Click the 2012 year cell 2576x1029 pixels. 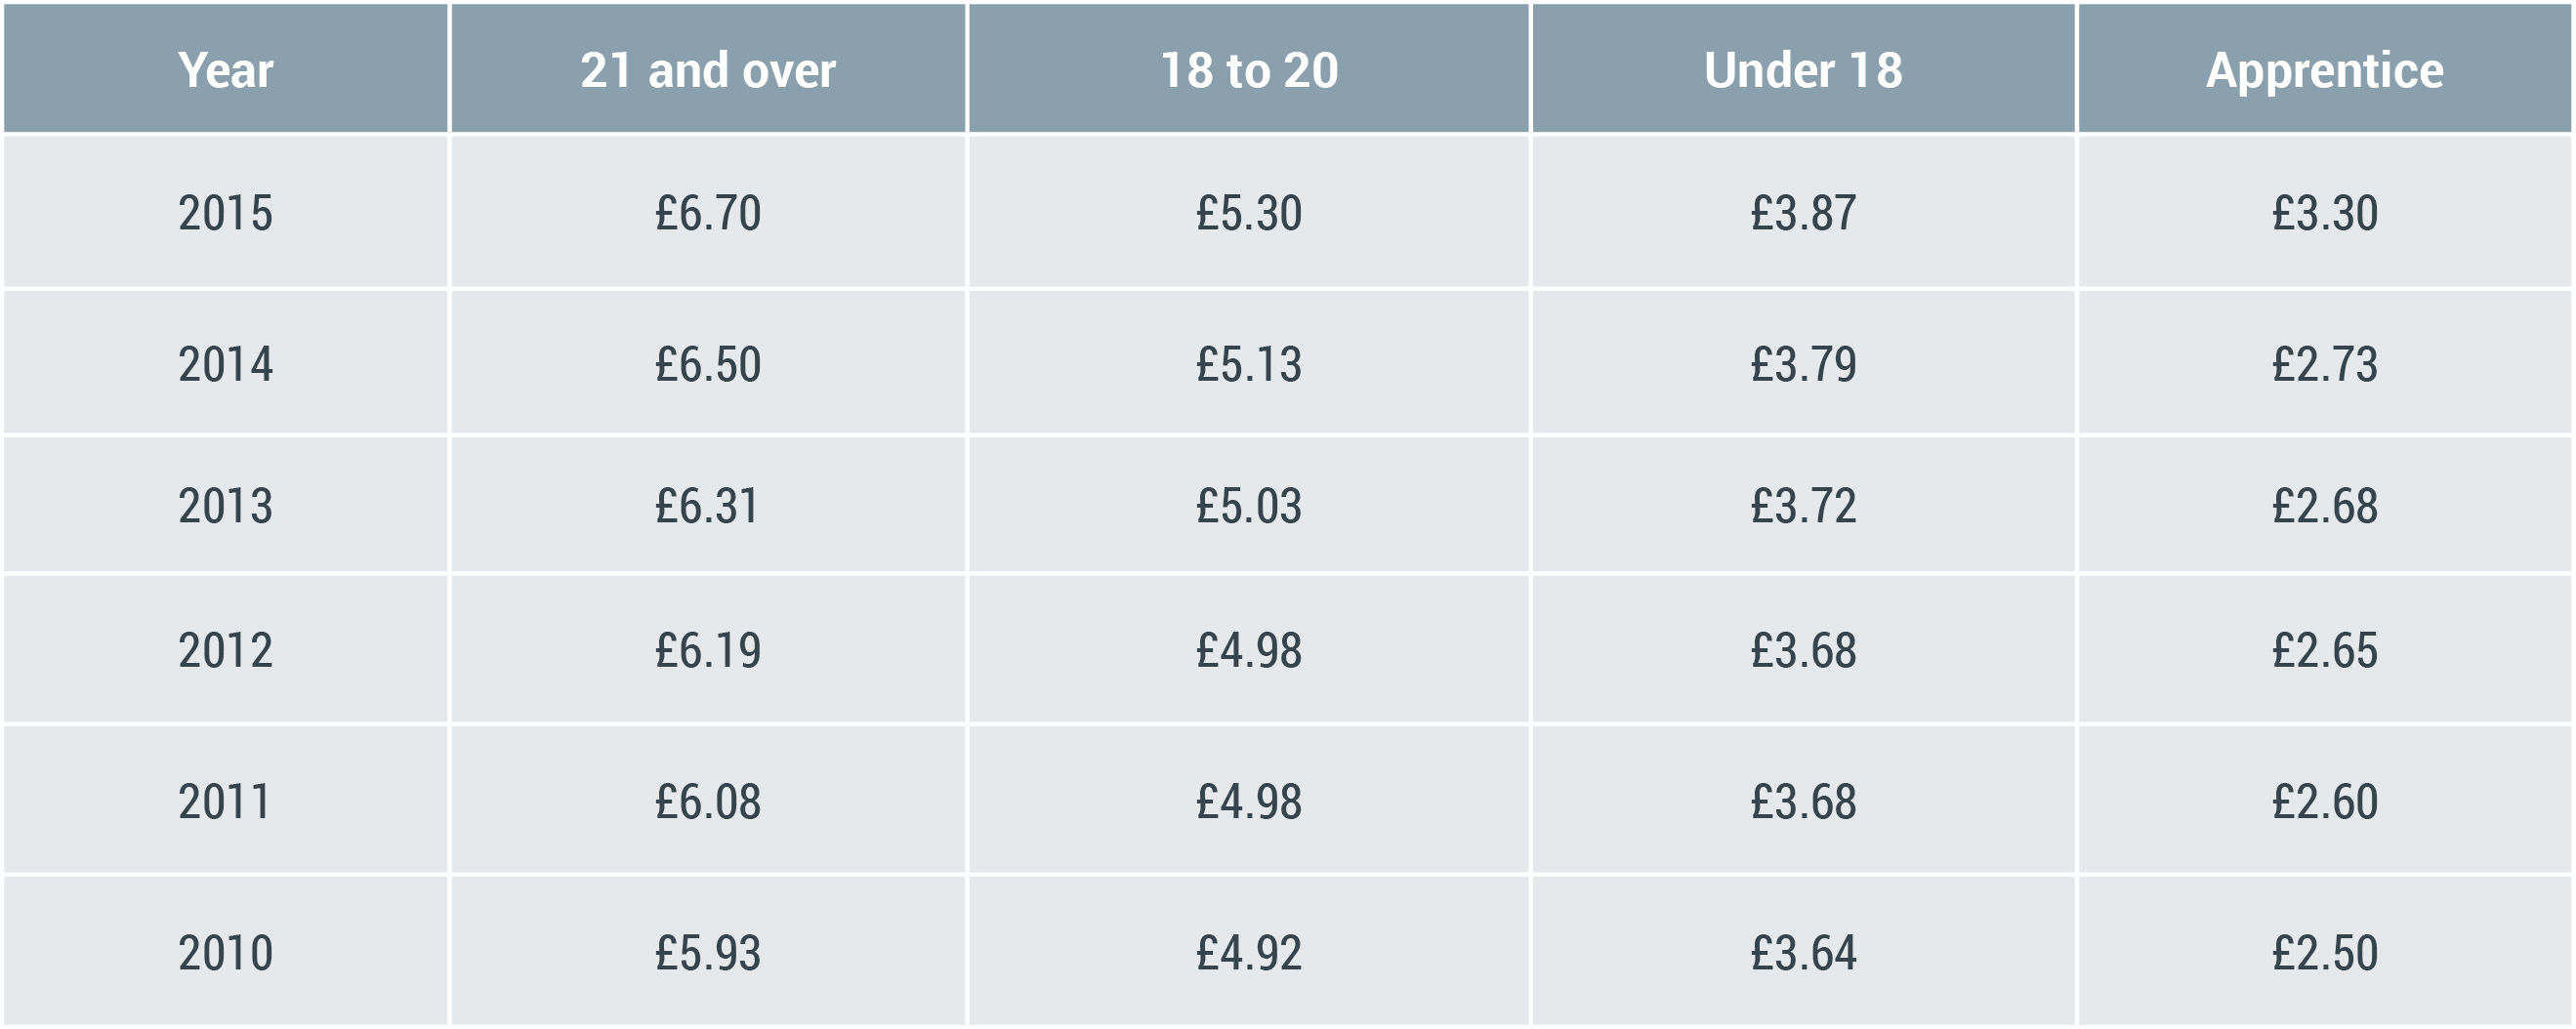(226, 651)
